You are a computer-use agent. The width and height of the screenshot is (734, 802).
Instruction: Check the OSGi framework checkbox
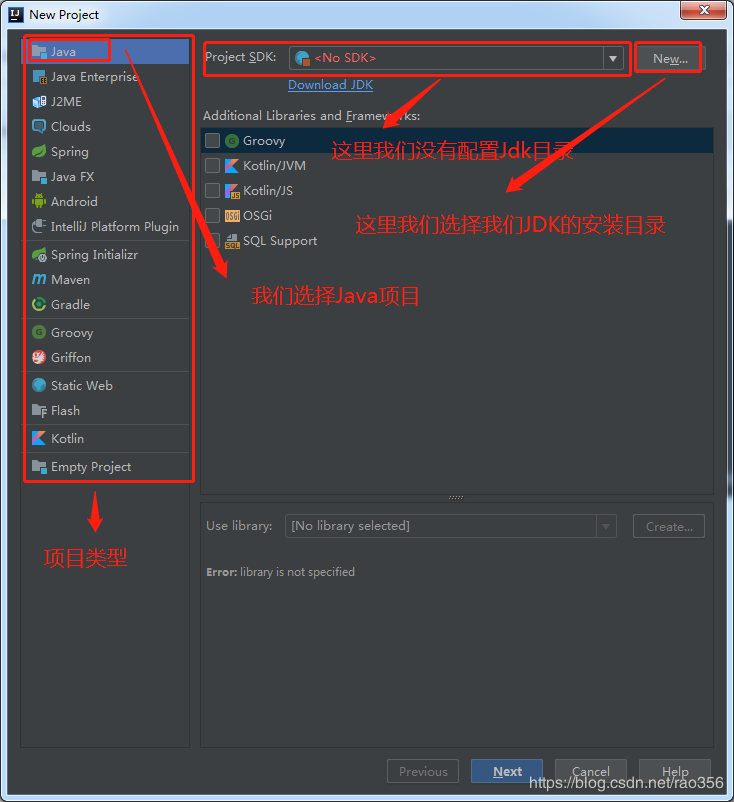(x=212, y=215)
